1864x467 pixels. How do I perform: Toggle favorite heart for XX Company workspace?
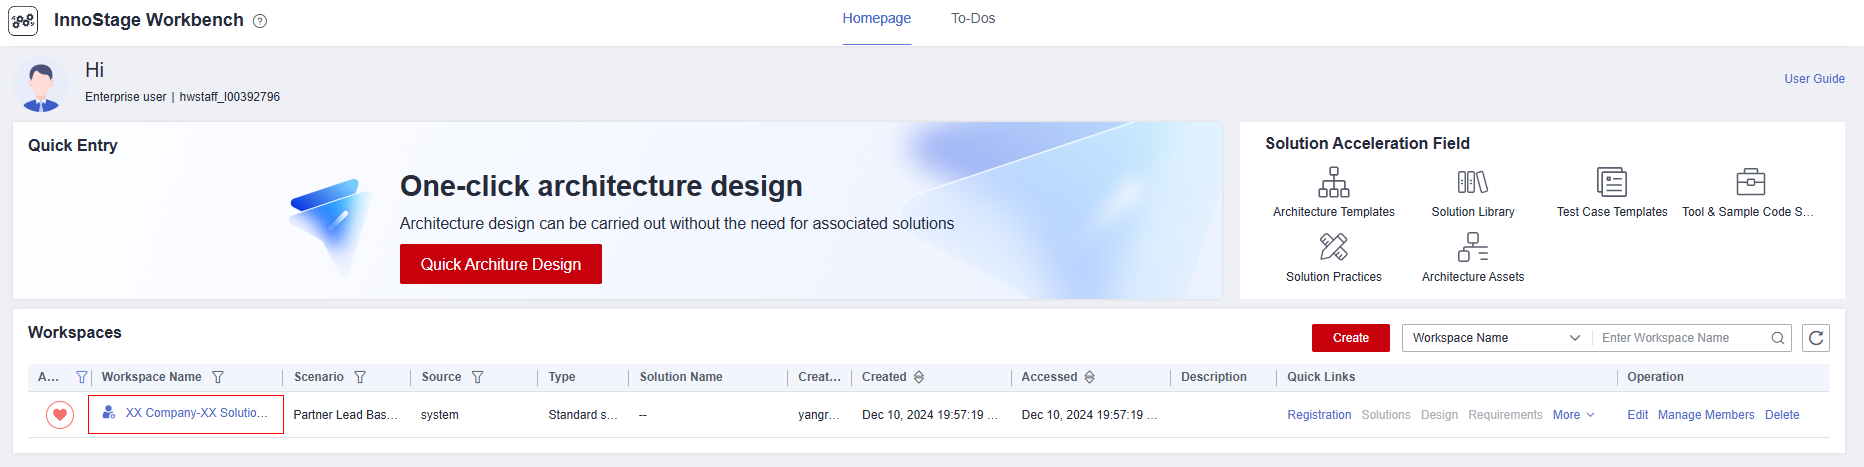(x=60, y=414)
